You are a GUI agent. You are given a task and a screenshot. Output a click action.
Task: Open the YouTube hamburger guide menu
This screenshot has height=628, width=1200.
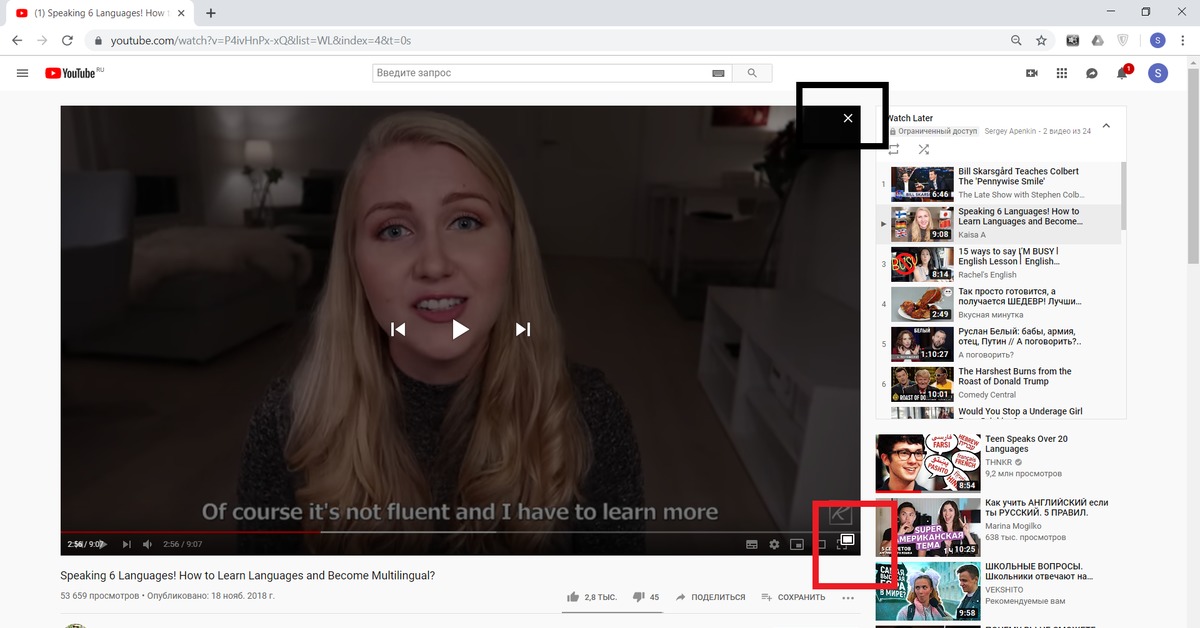22,73
